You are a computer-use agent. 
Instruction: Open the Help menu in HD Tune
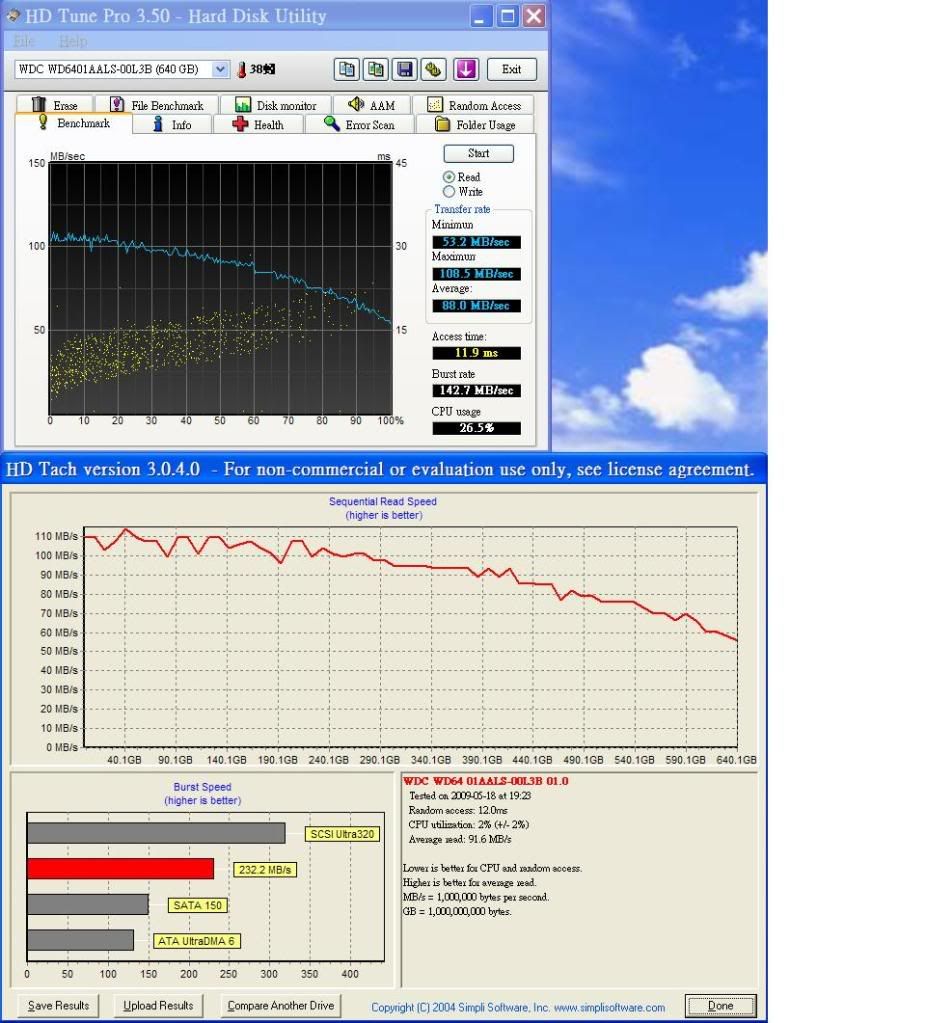72,42
